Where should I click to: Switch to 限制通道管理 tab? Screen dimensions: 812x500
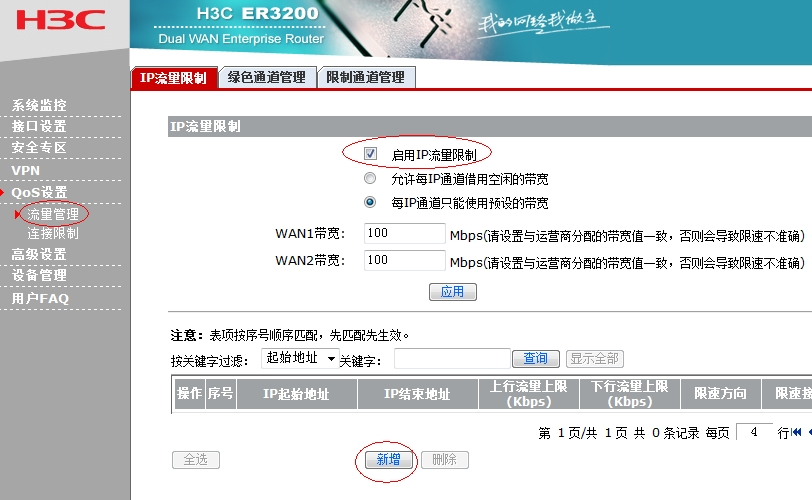[365, 78]
